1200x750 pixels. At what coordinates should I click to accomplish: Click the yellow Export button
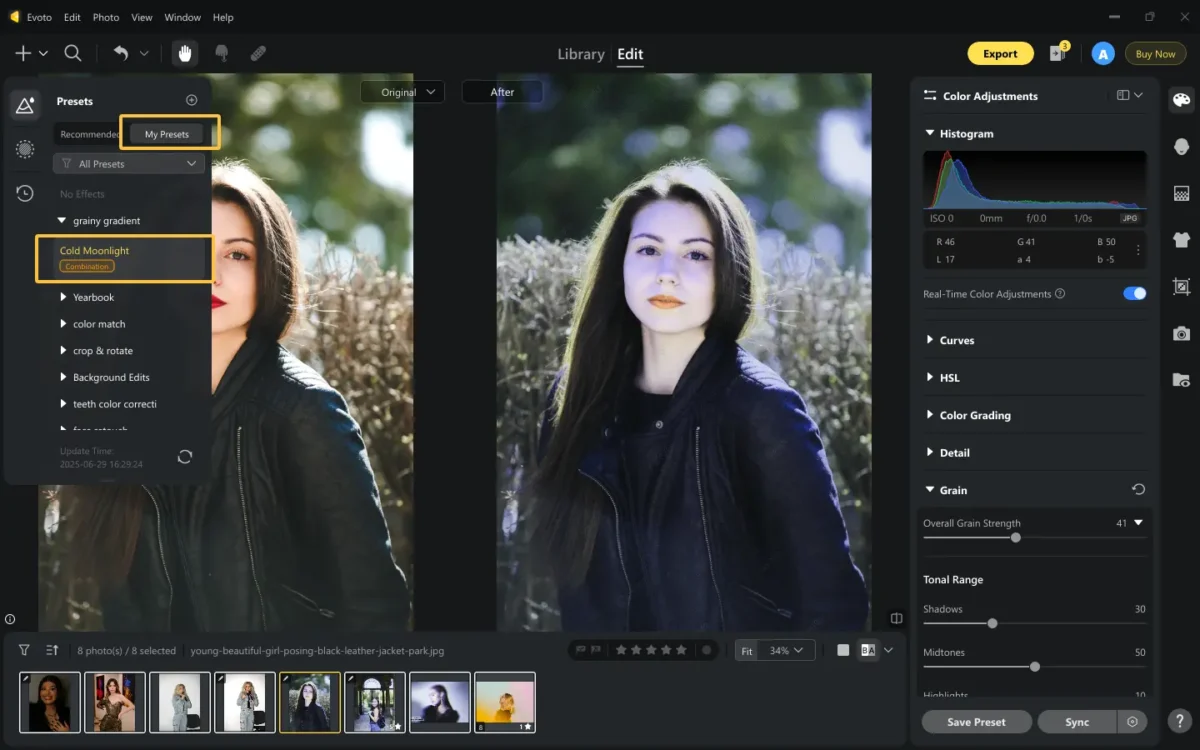click(1000, 54)
